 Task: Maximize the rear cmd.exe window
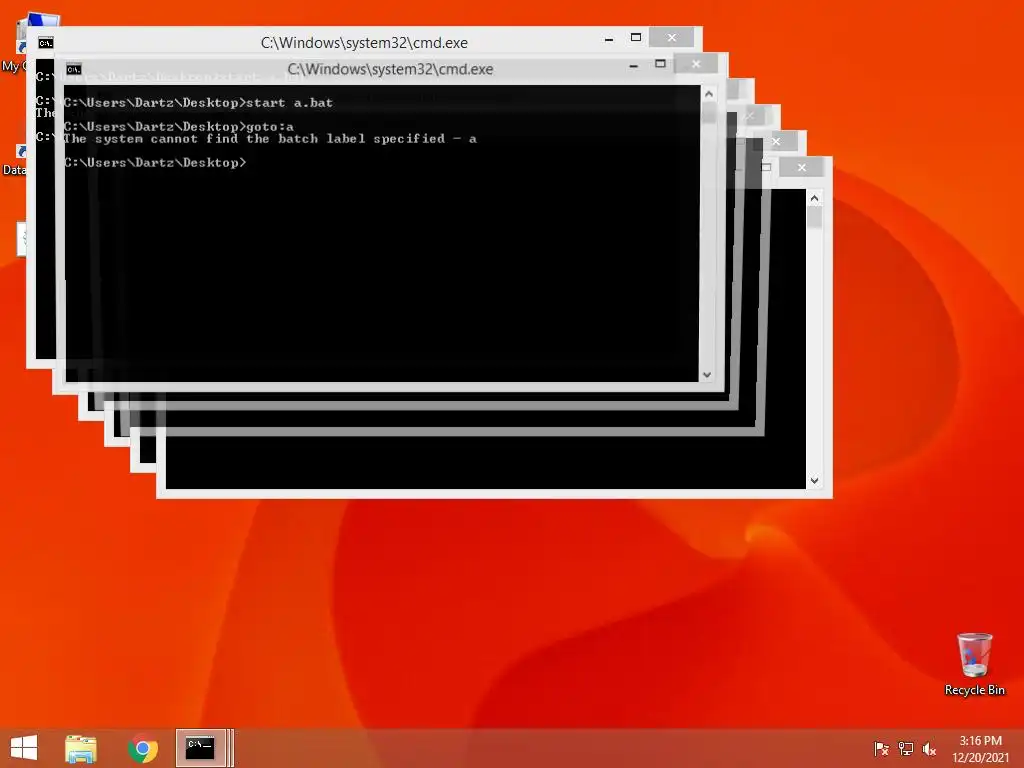635,38
